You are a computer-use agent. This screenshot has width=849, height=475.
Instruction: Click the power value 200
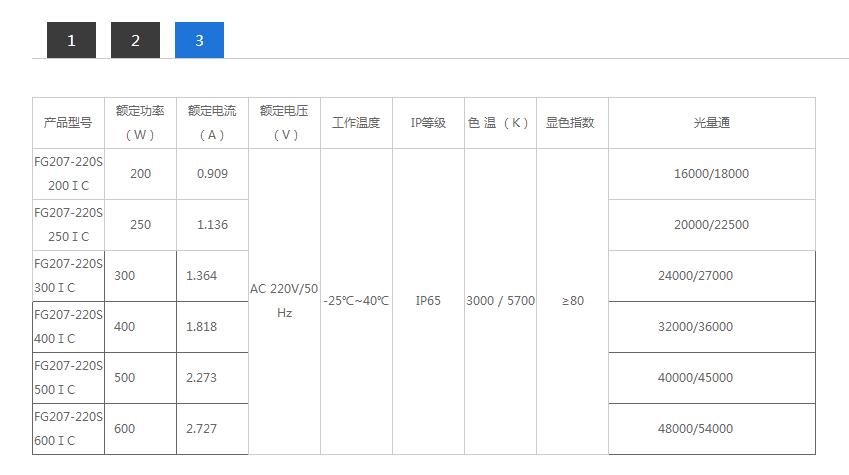click(140, 174)
